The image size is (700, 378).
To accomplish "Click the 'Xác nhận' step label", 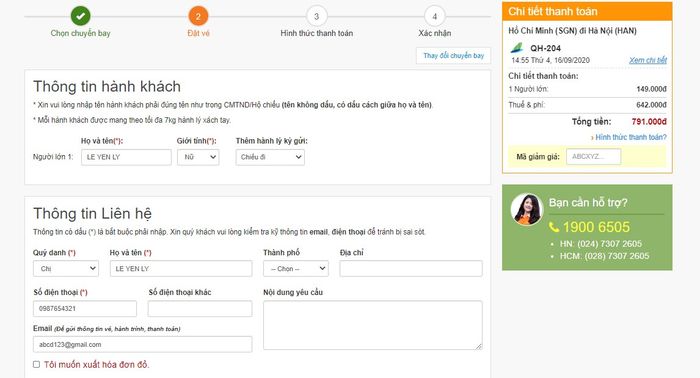I will point(434,33).
